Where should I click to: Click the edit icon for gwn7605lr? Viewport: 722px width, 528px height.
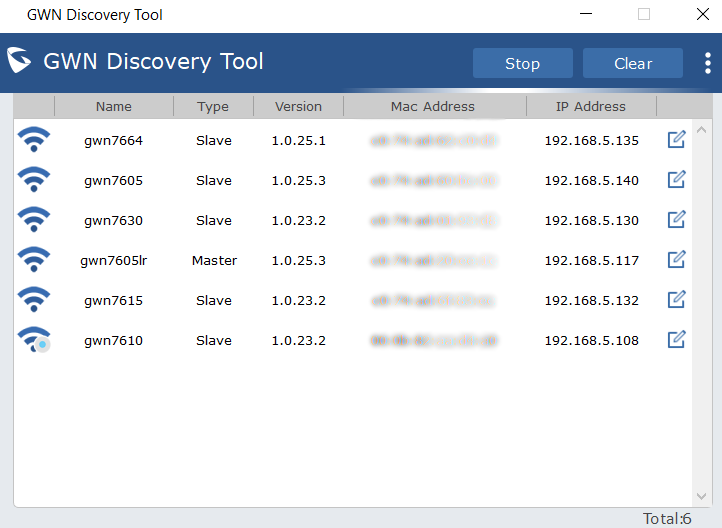tap(676, 260)
